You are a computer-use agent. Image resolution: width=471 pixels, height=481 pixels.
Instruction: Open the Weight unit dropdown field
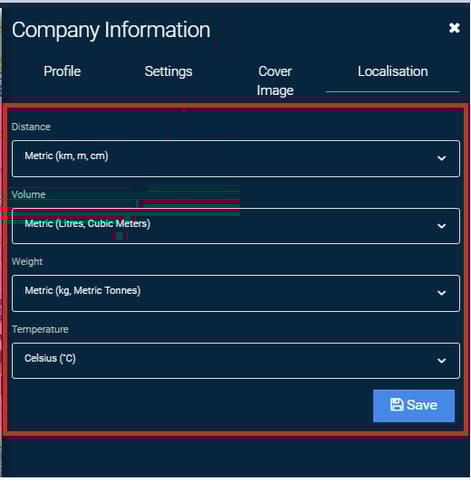coord(236,293)
